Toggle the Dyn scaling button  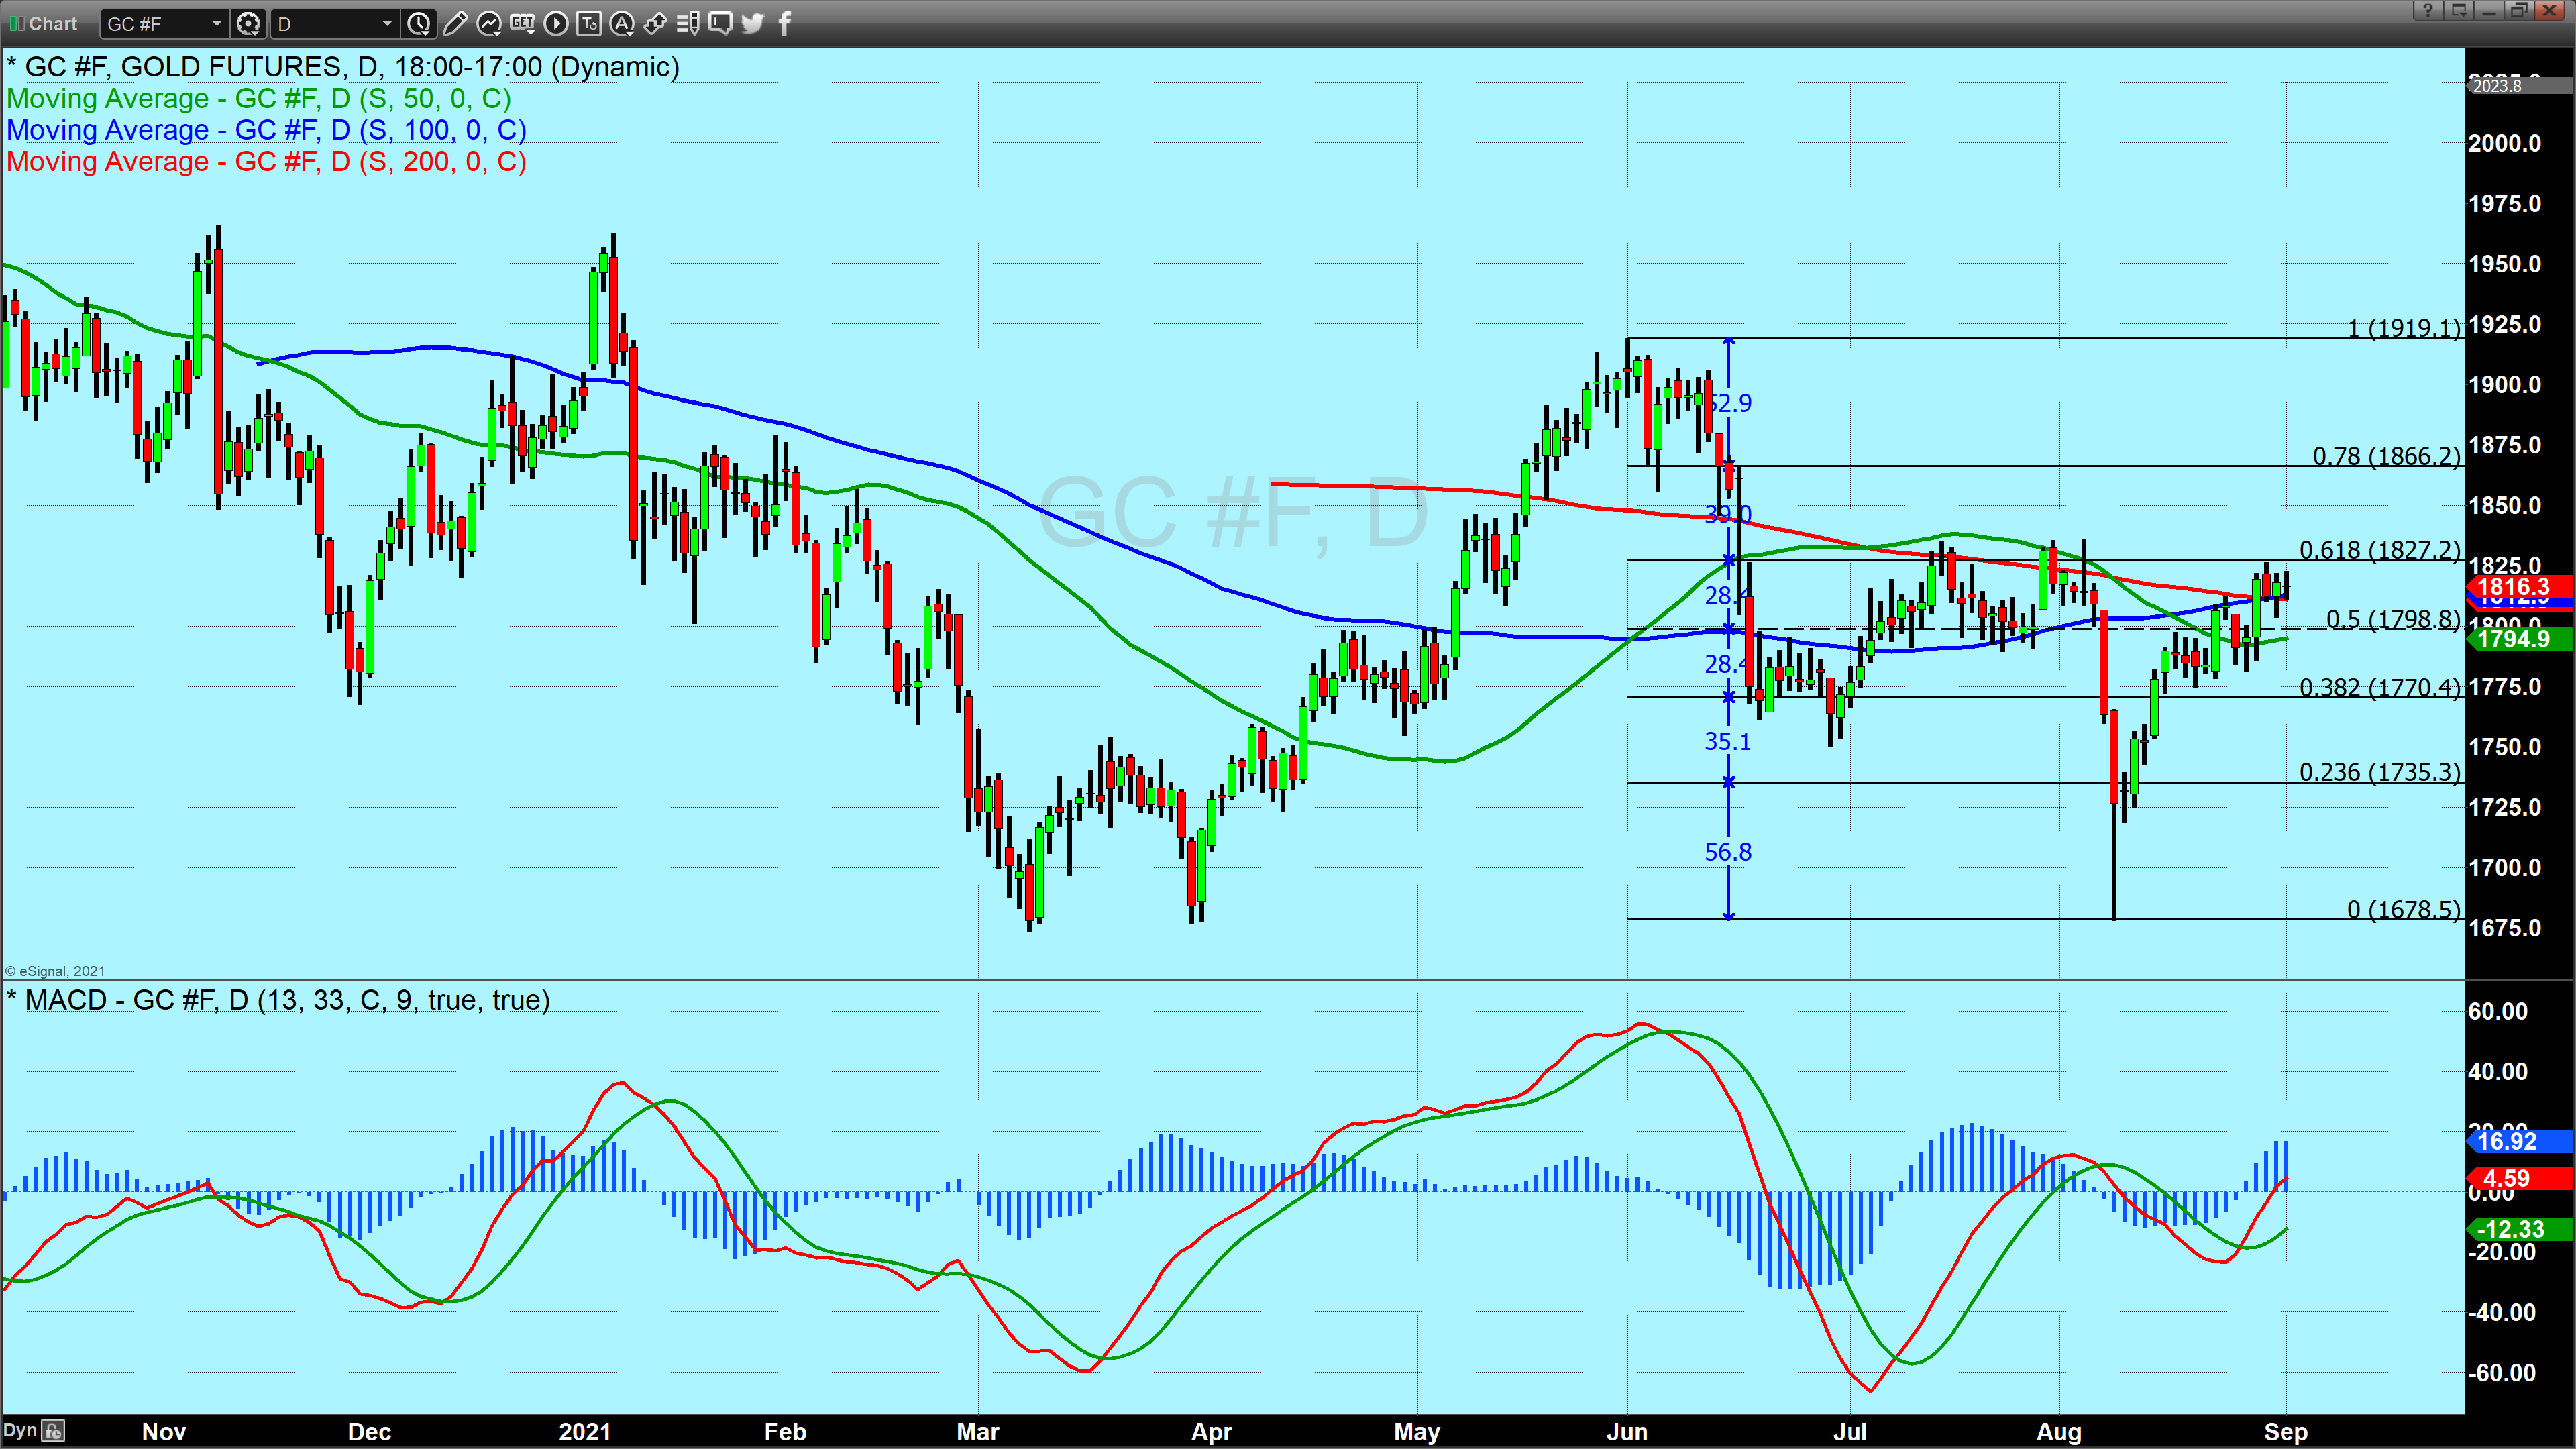pos(20,1430)
